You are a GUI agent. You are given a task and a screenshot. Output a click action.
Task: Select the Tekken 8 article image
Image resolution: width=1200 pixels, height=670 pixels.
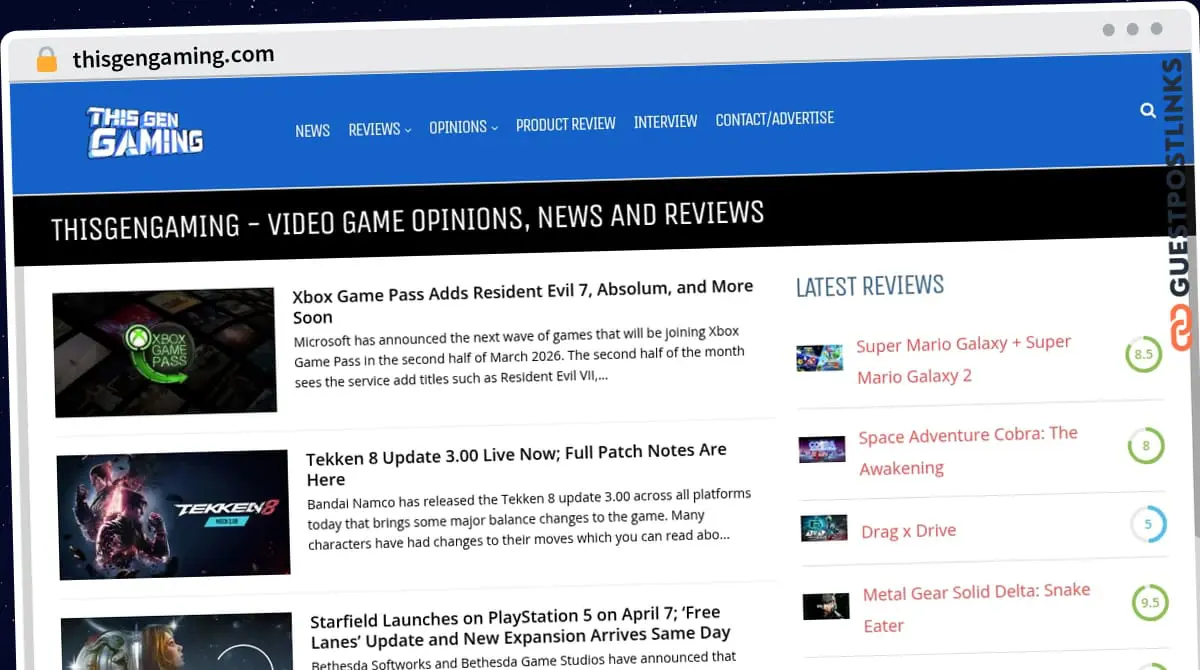174,514
